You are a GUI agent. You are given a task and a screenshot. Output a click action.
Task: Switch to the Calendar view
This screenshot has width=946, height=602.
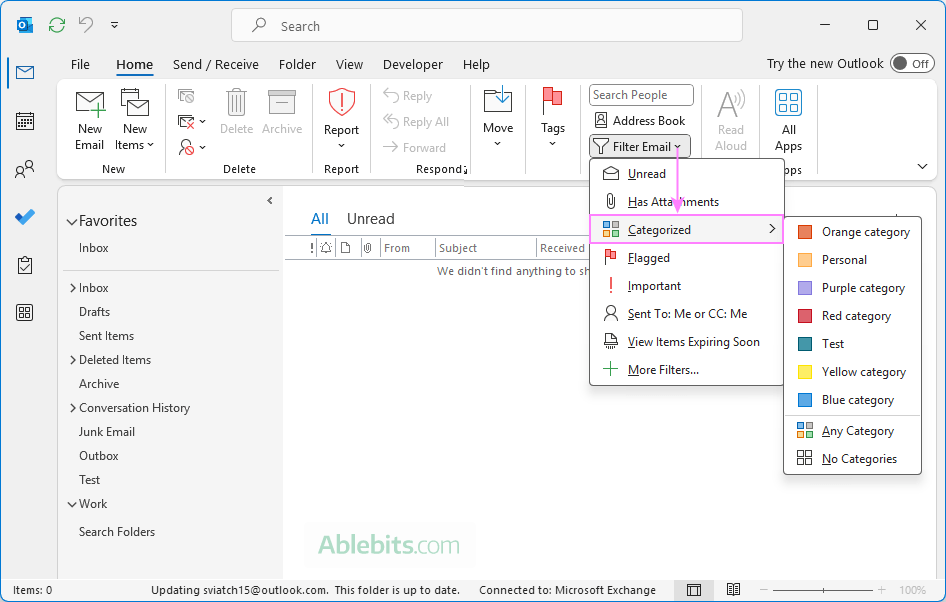point(24,121)
